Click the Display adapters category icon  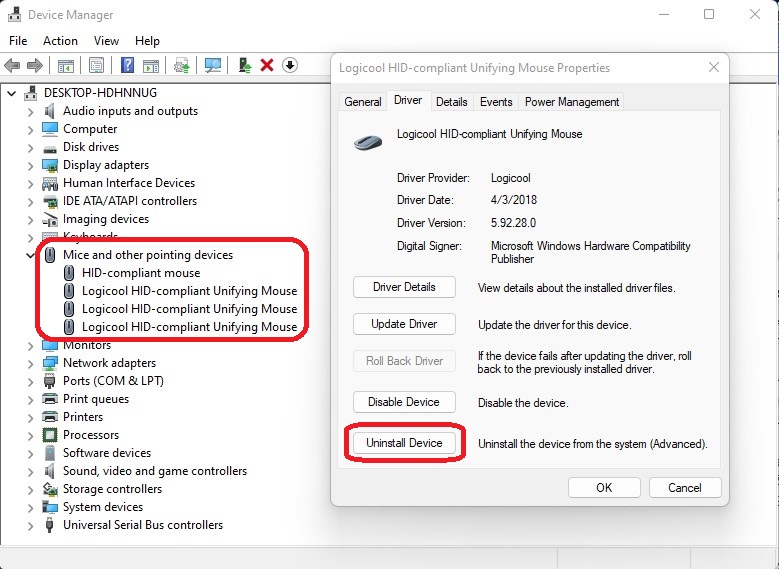click(x=50, y=165)
